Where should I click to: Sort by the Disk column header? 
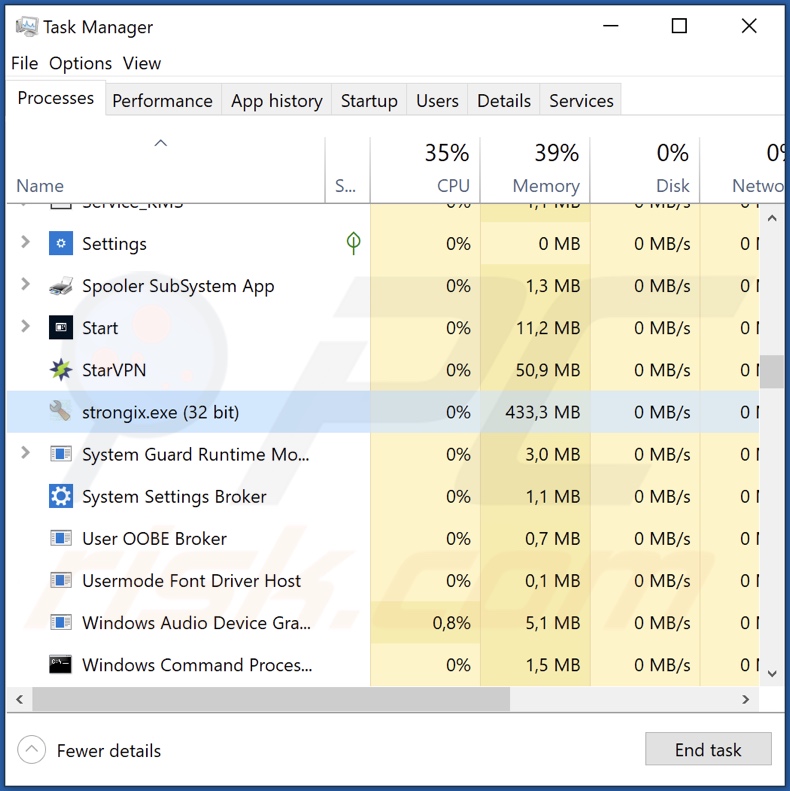coord(645,170)
